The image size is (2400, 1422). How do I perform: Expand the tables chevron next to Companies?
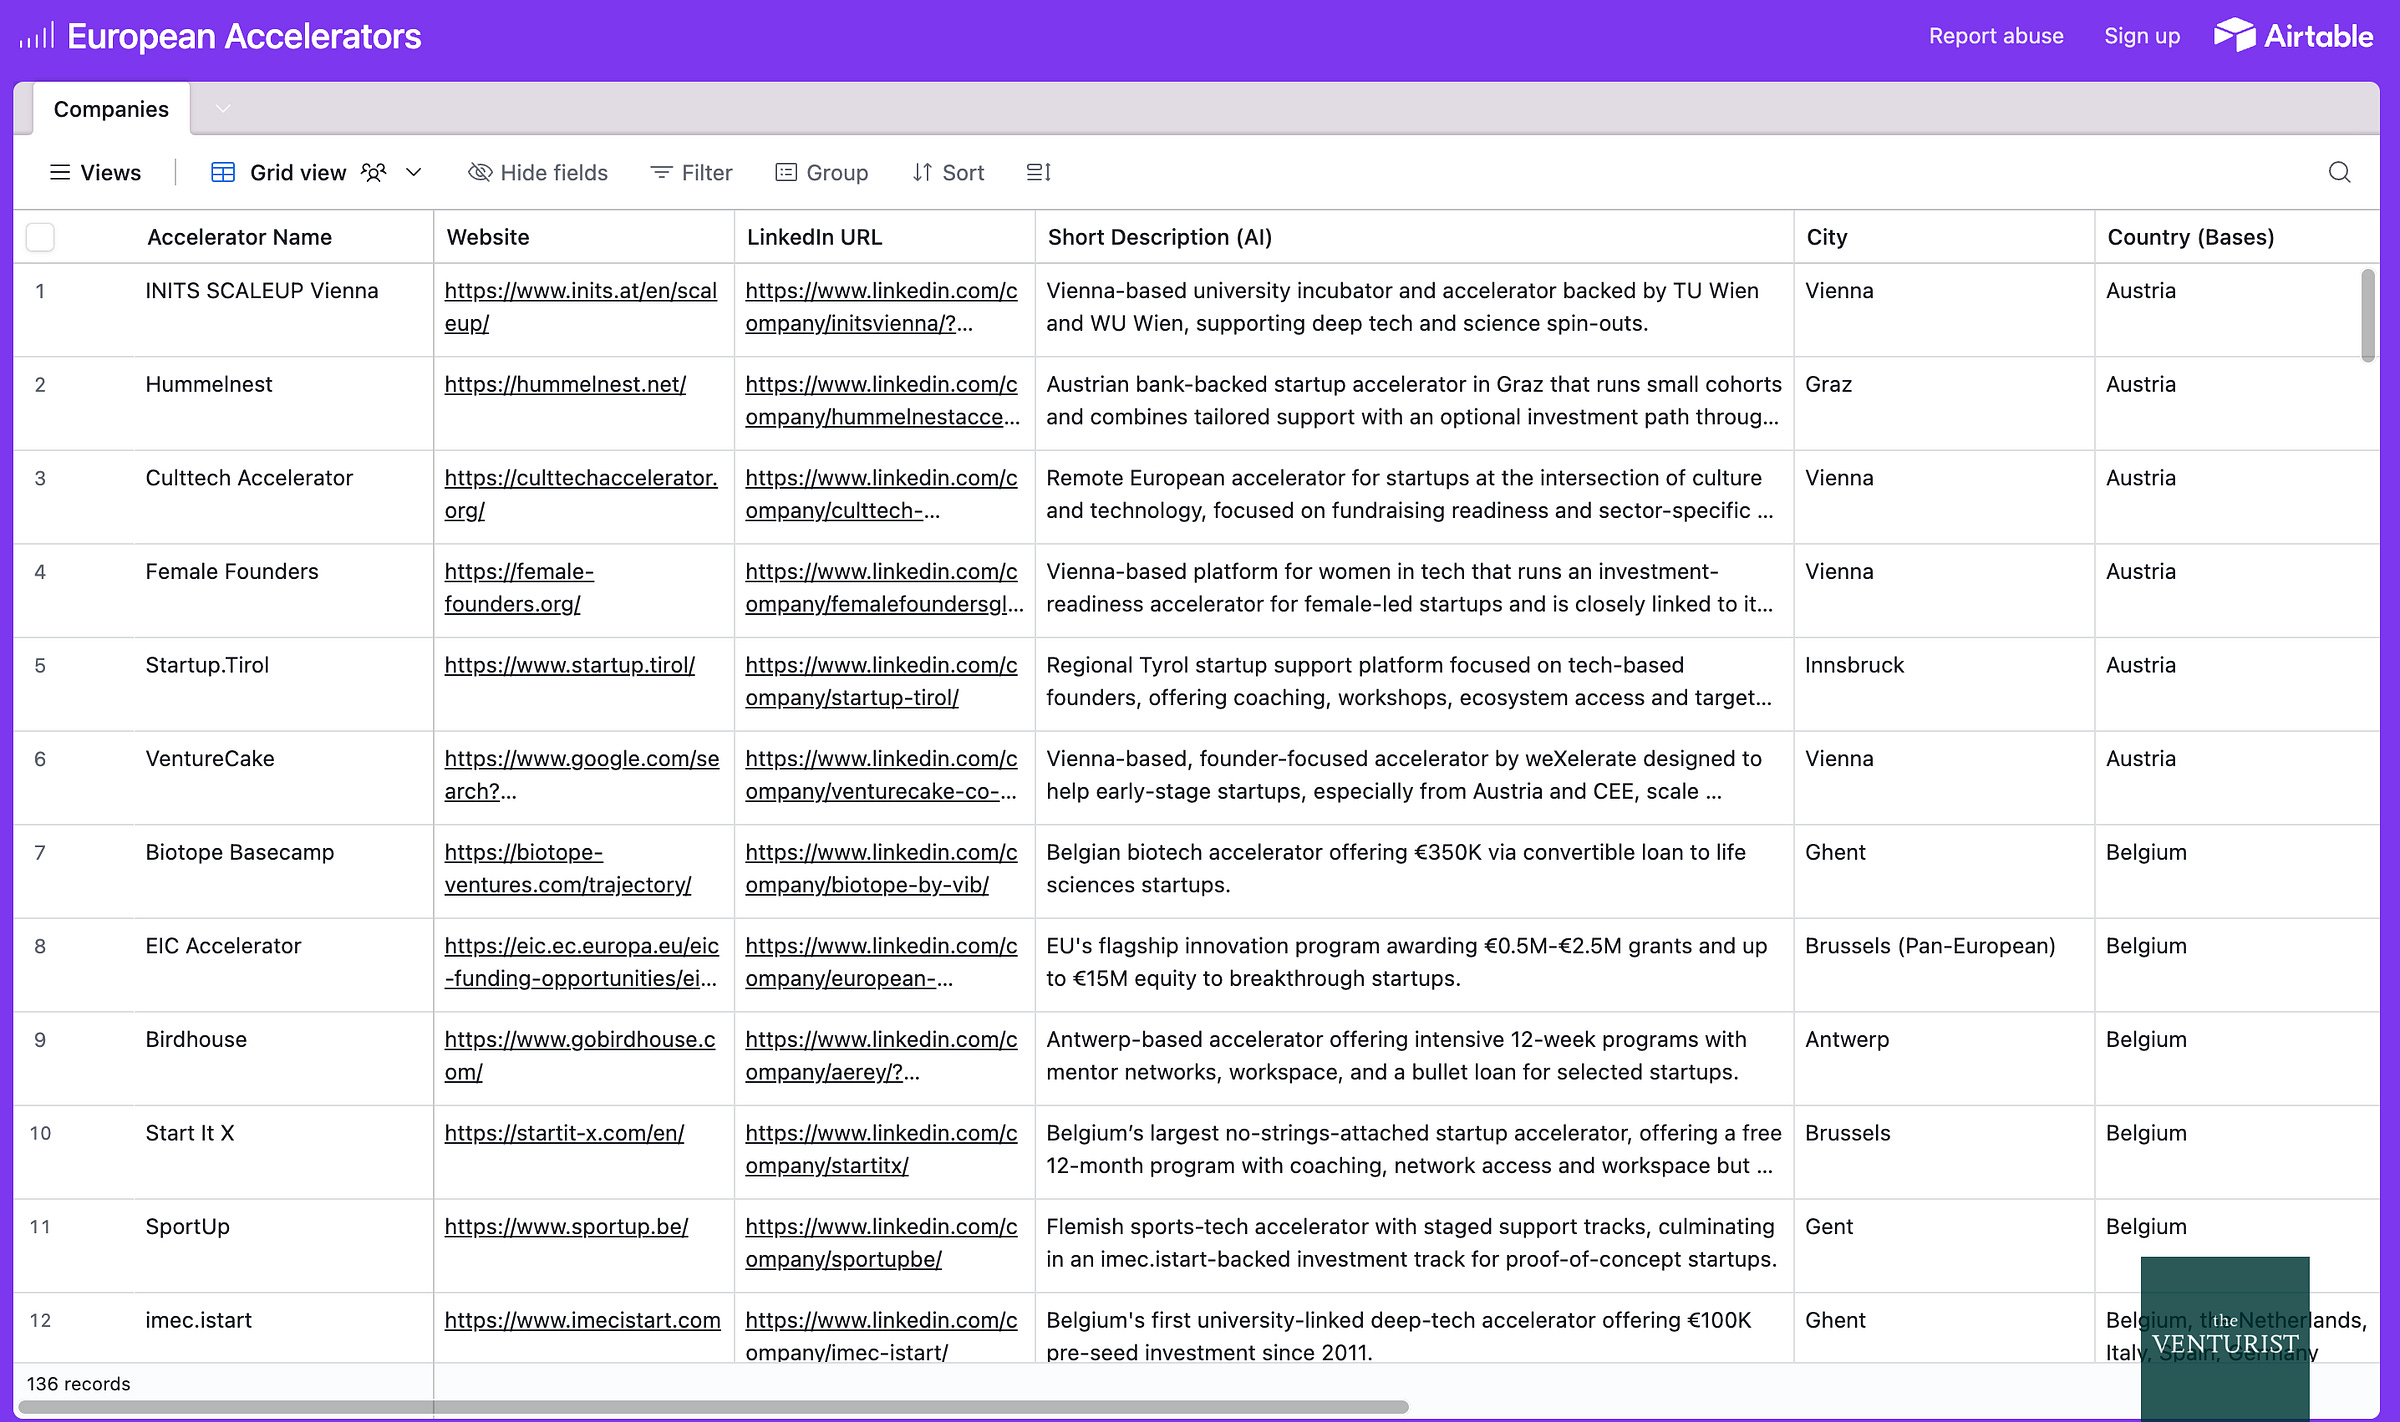click(x=223, y=108)
